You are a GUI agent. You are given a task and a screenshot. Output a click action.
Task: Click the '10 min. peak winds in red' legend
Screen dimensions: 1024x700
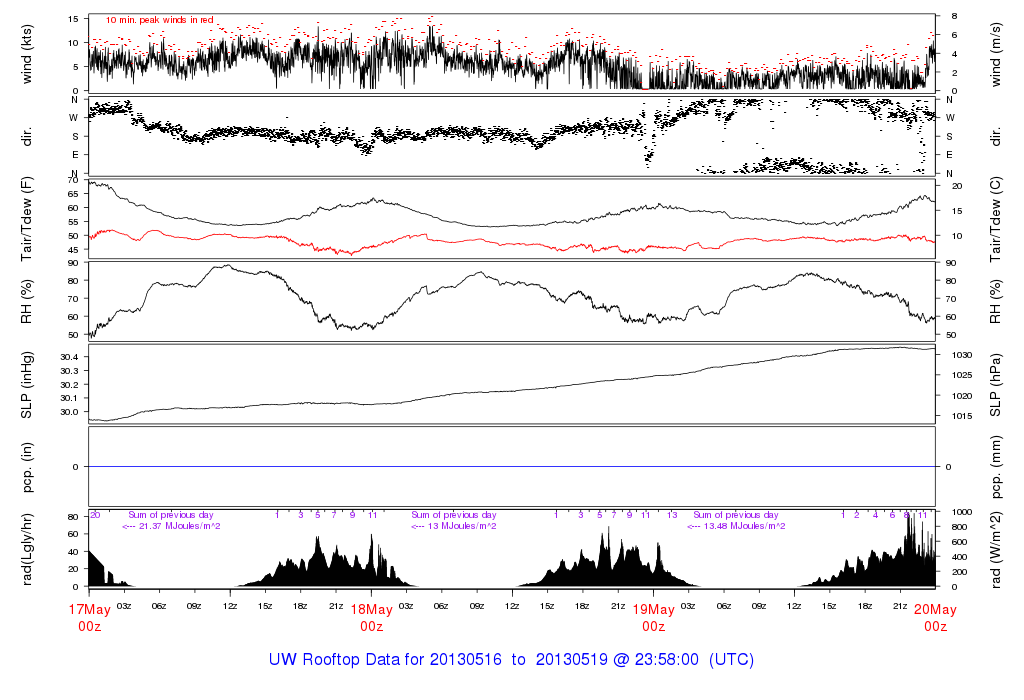160,19
